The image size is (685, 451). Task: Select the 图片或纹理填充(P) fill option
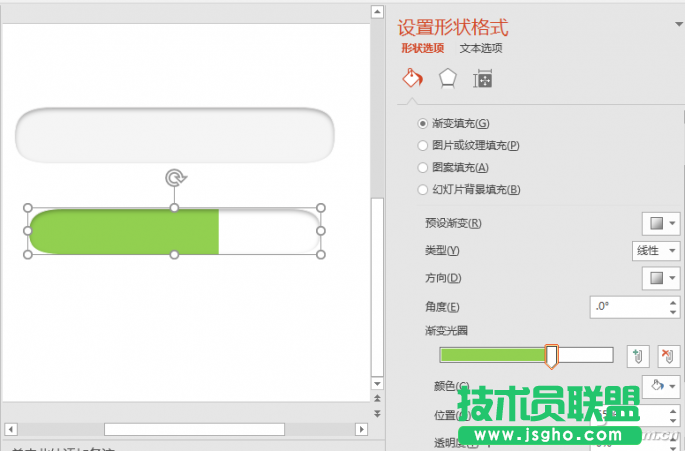click(422, 146)
